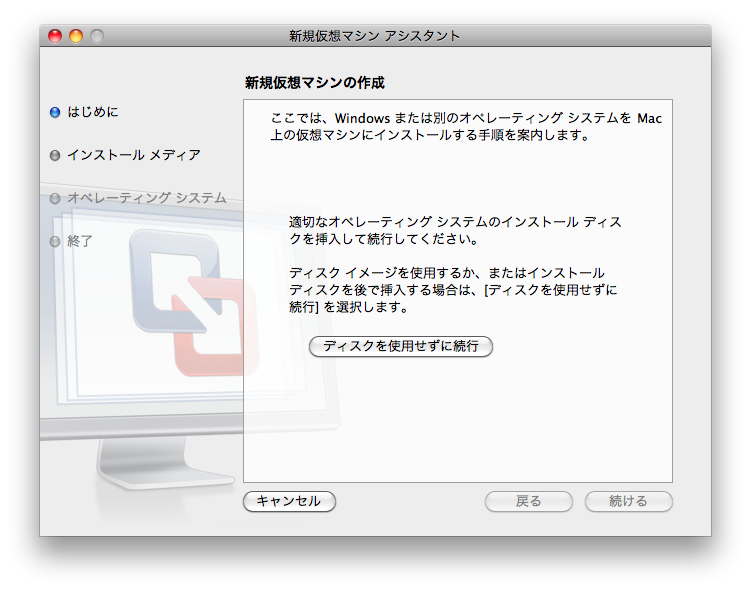Close the window with red button
The height and width of the screenshot is (591, 751).
tap(55, 36)
